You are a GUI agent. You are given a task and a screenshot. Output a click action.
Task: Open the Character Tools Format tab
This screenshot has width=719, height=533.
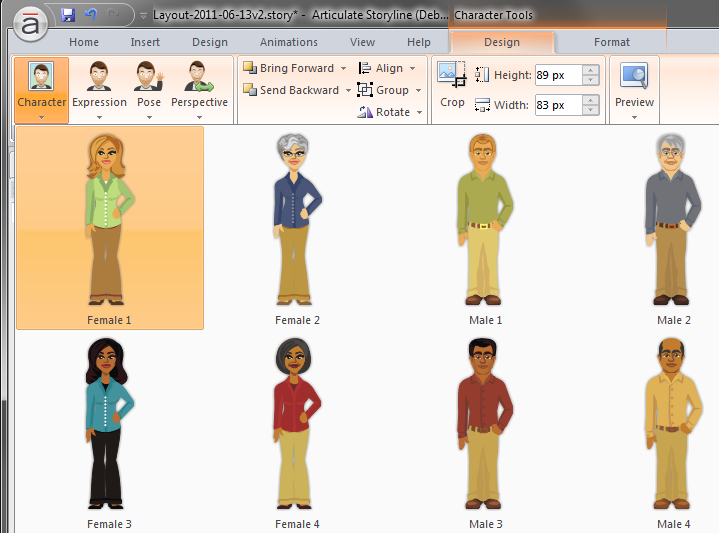tap(612, 42)
